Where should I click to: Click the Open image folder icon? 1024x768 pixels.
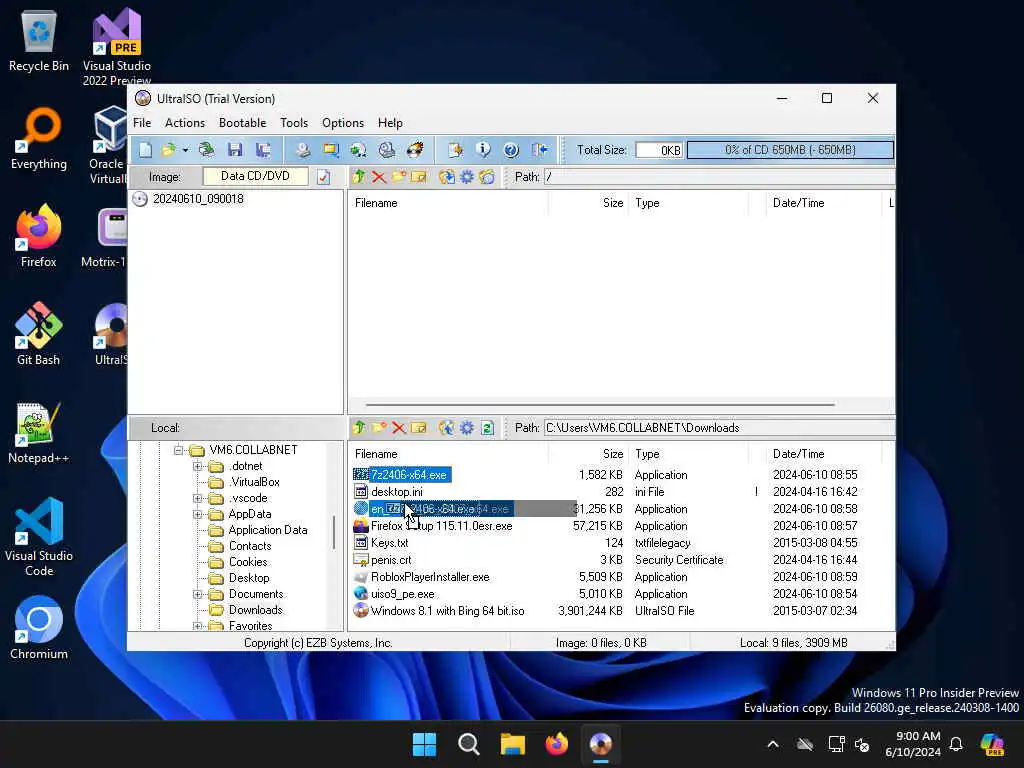[x=168, y=150]
